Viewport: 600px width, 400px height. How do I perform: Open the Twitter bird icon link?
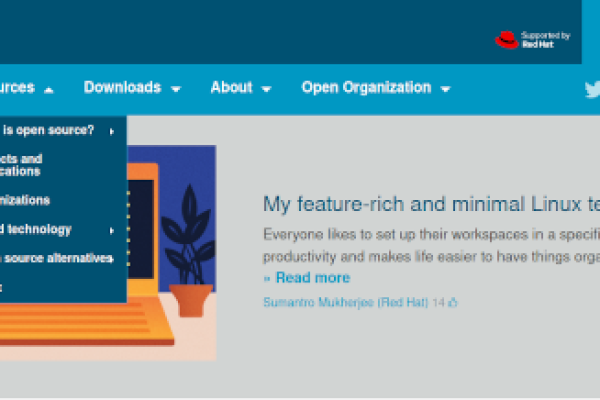592,89
